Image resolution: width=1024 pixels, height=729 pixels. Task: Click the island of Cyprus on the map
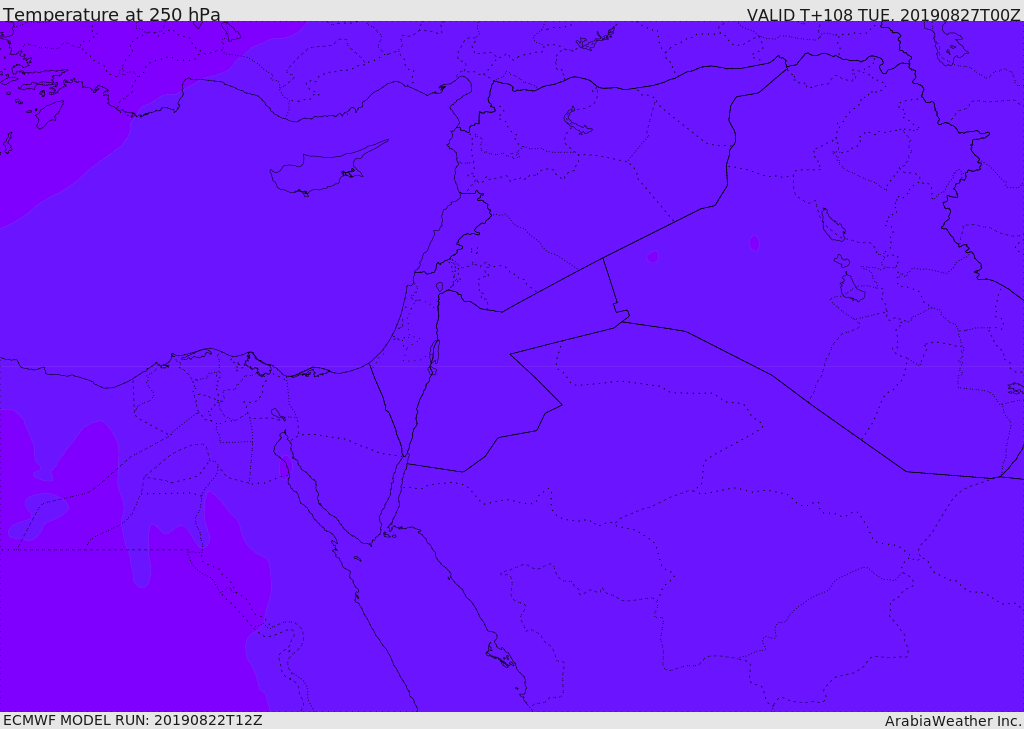[320, 170]
